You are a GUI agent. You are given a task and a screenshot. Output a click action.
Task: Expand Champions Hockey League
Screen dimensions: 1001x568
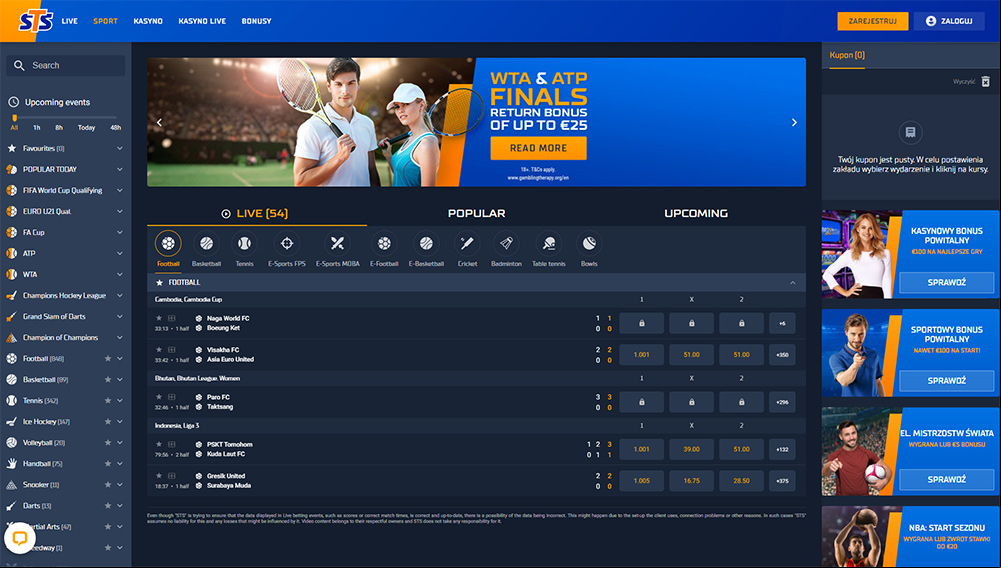point(119,295)
